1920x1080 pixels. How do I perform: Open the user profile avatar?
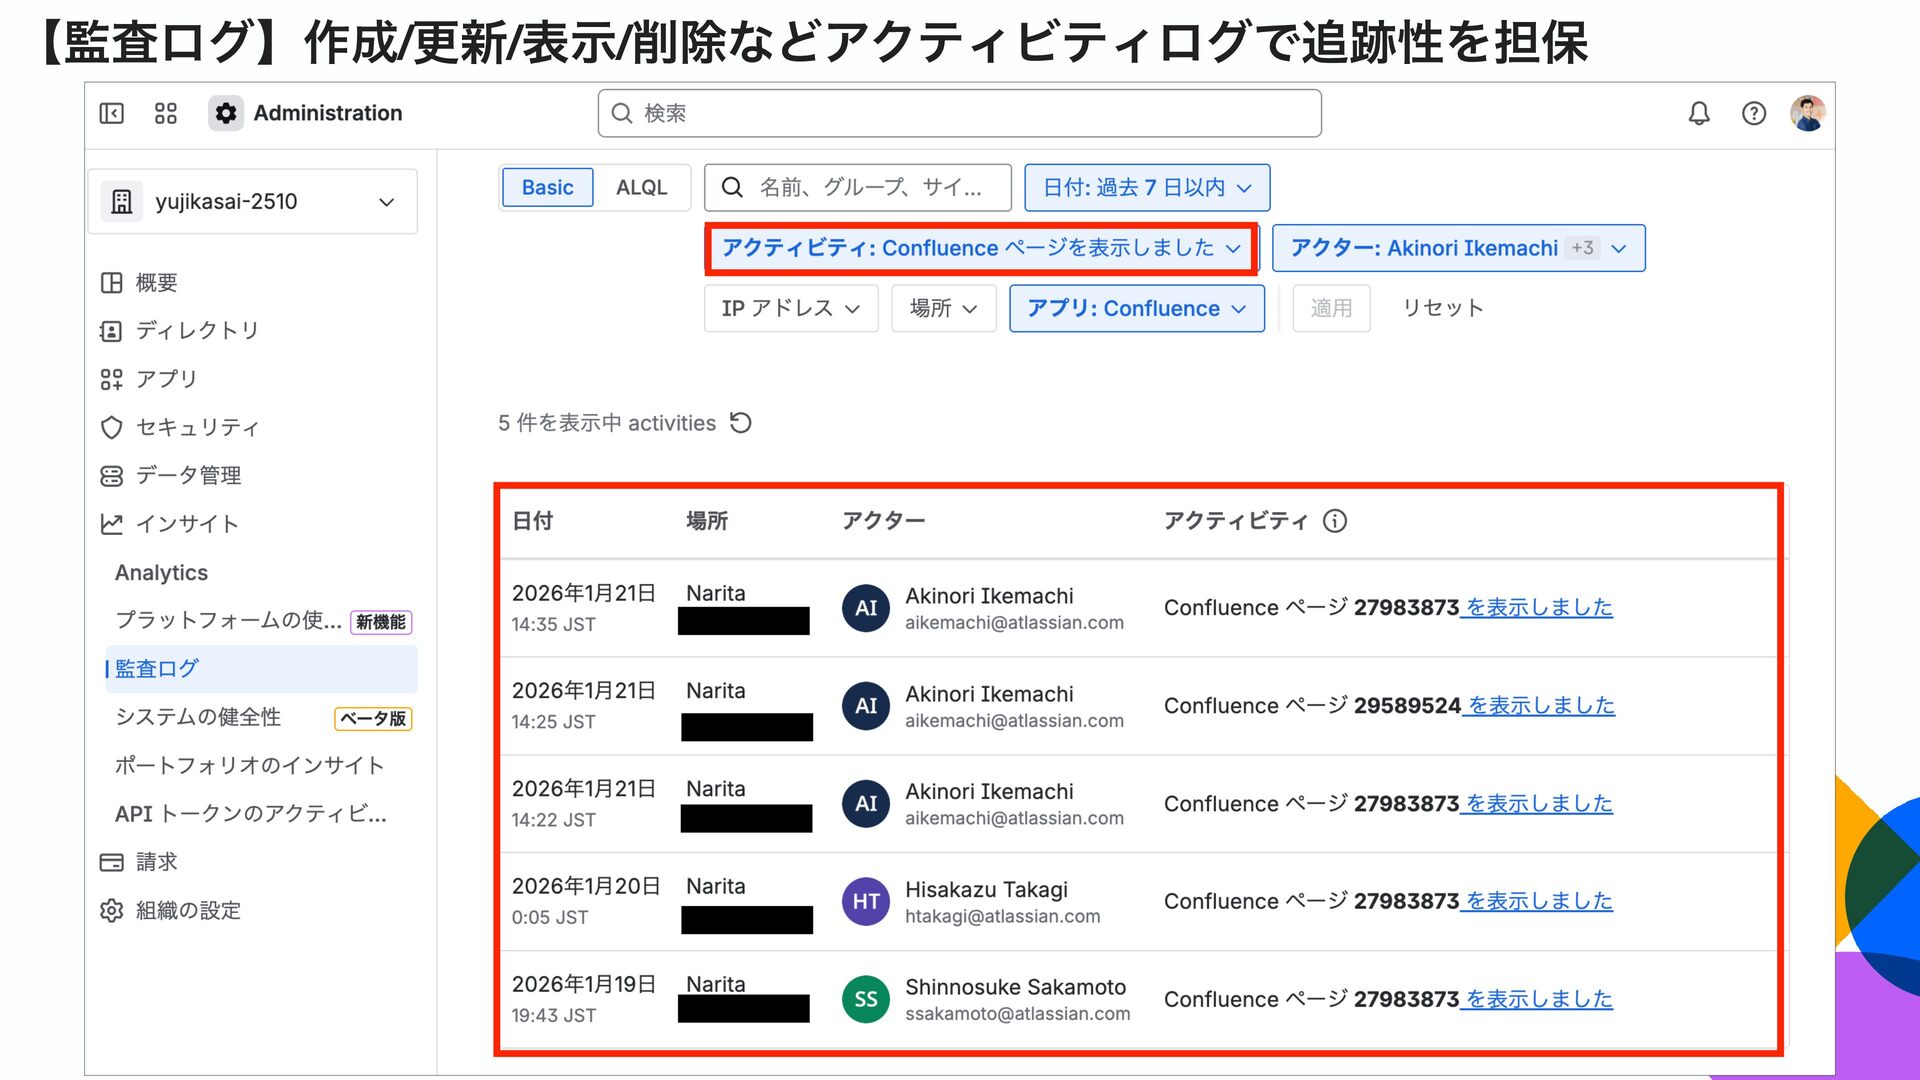point(1808,113)
